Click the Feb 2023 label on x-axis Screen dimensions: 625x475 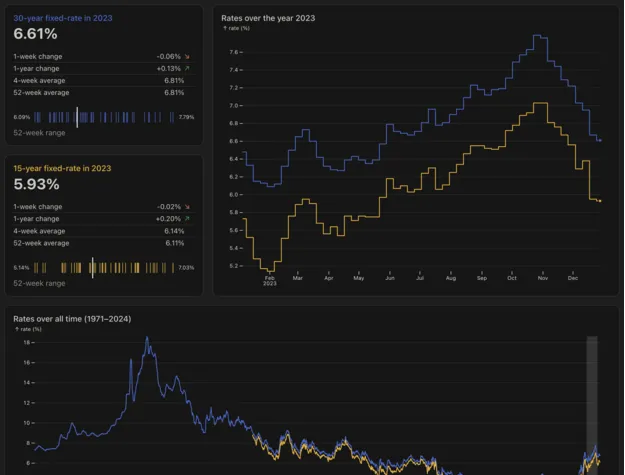click(269, 280)
